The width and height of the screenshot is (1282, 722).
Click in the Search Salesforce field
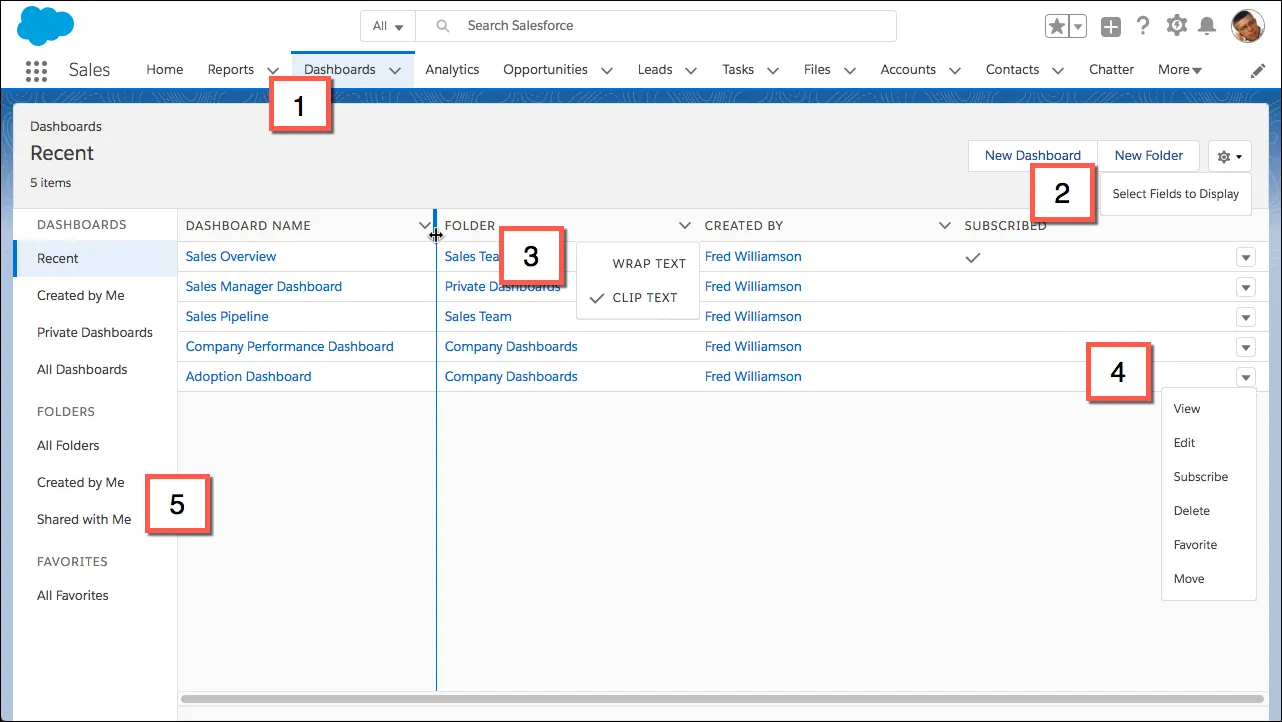656,26
